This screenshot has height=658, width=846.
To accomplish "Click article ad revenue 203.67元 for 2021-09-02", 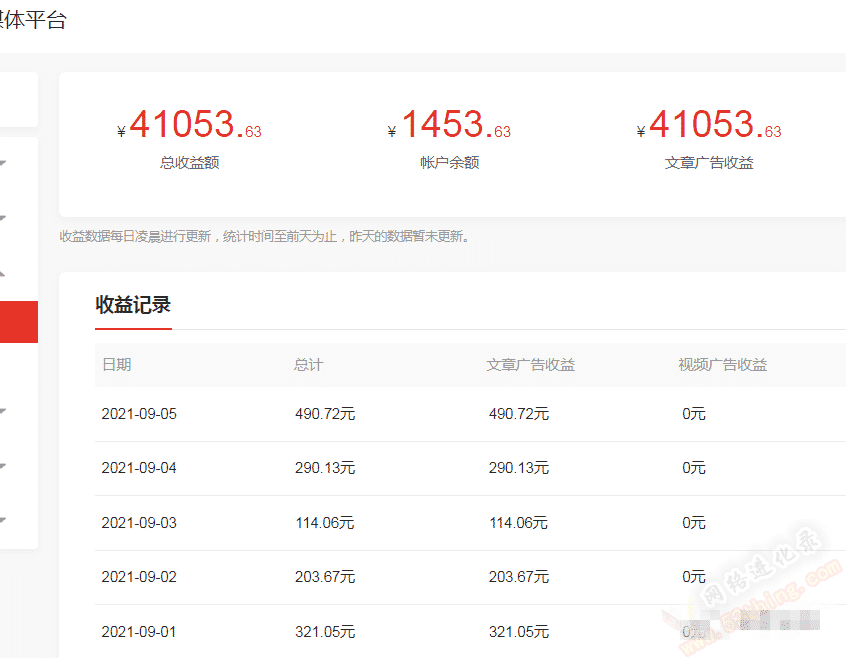I will coord(518,577).
